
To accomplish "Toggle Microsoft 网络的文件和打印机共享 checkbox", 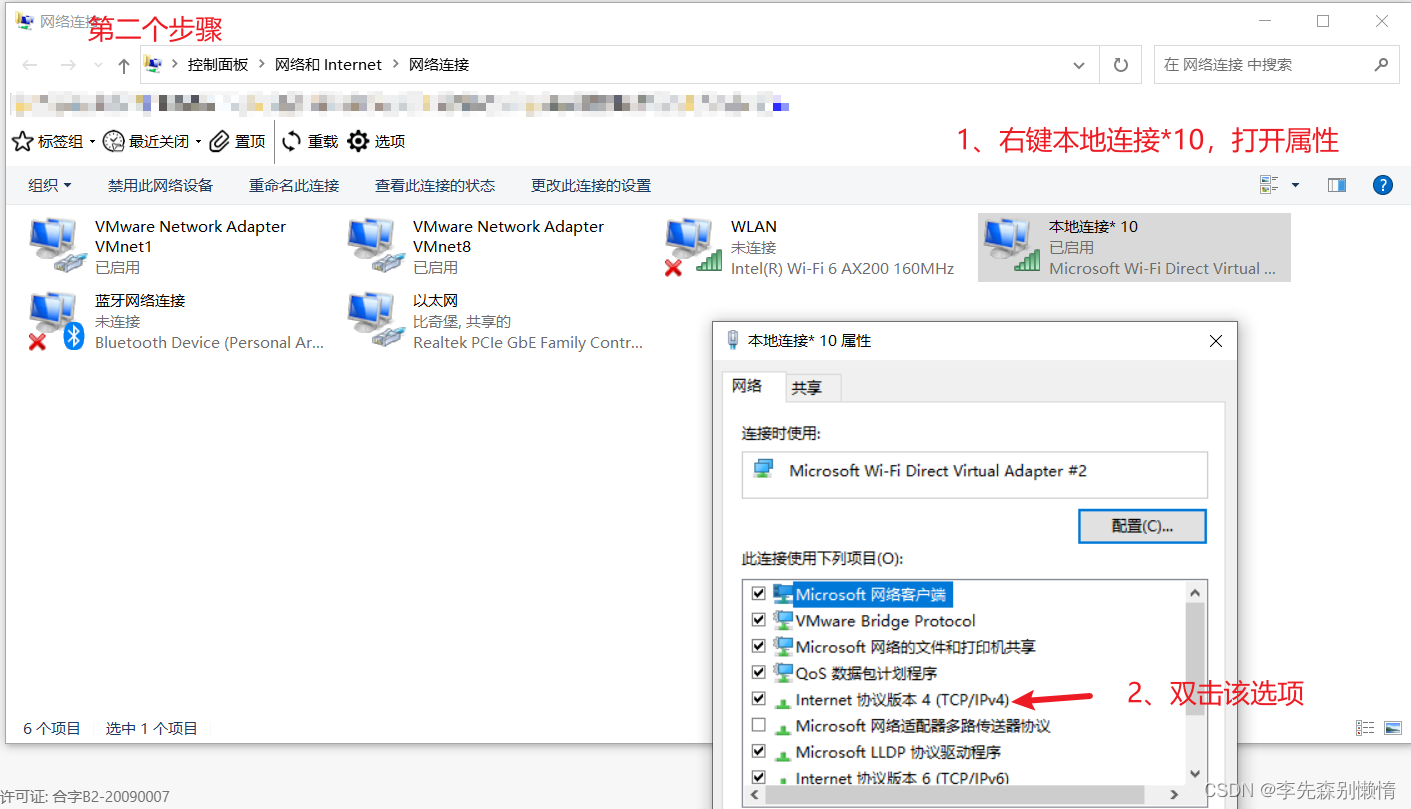I will tap(759, 646).
